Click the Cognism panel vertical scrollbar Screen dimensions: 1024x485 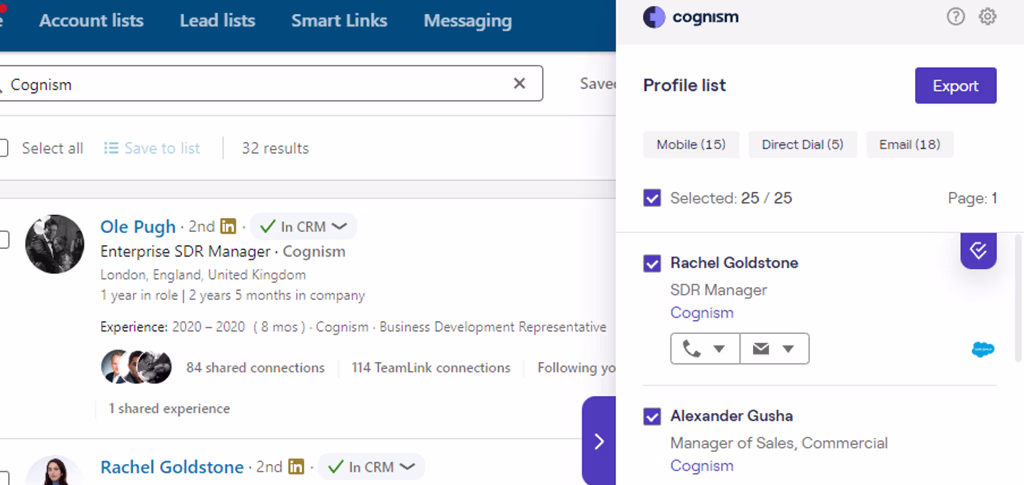click(x=1019, y=297)
